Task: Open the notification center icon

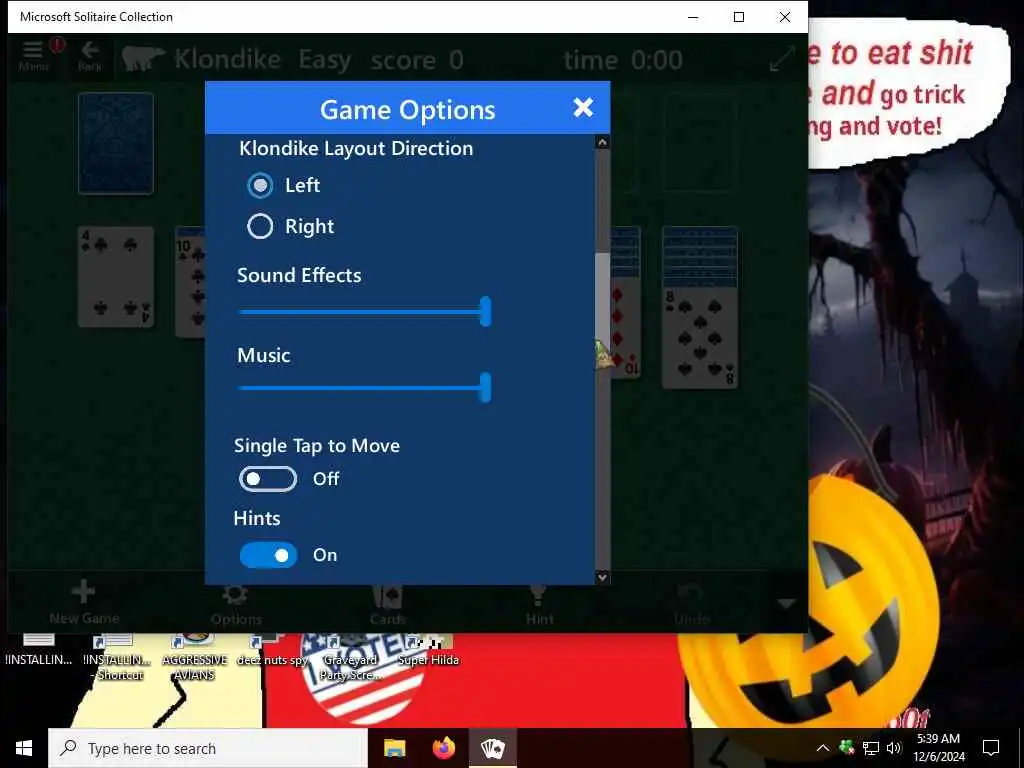Action: pos(991,748)
